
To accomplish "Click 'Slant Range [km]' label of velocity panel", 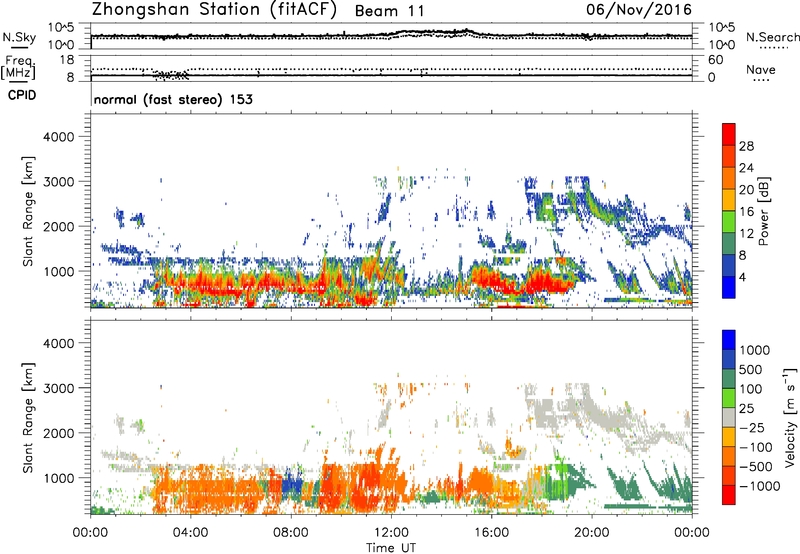I will coord(28,418).
